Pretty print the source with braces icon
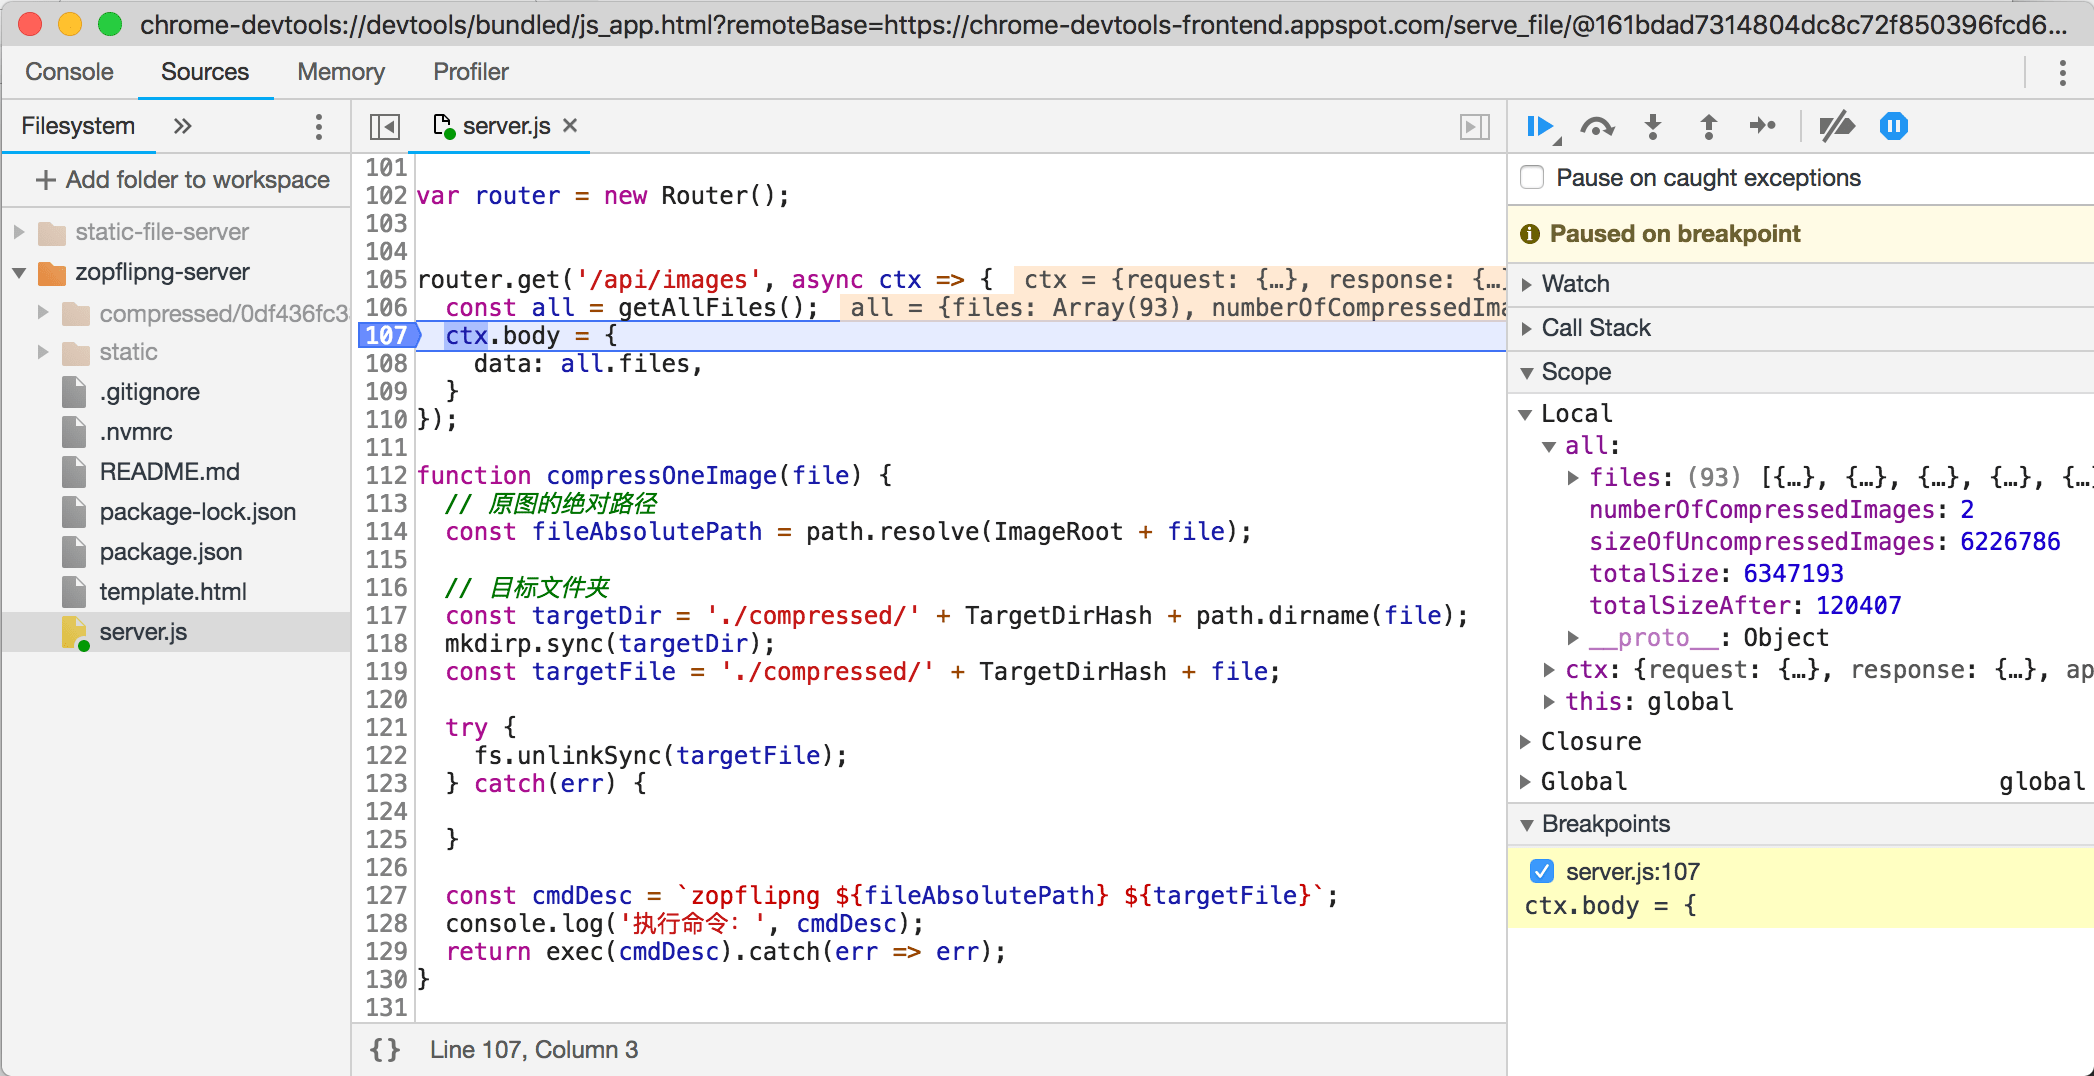Image resolution: width=2094 pixels, height=1076 pixels. pyautogui.click(x=385, y=1049)
